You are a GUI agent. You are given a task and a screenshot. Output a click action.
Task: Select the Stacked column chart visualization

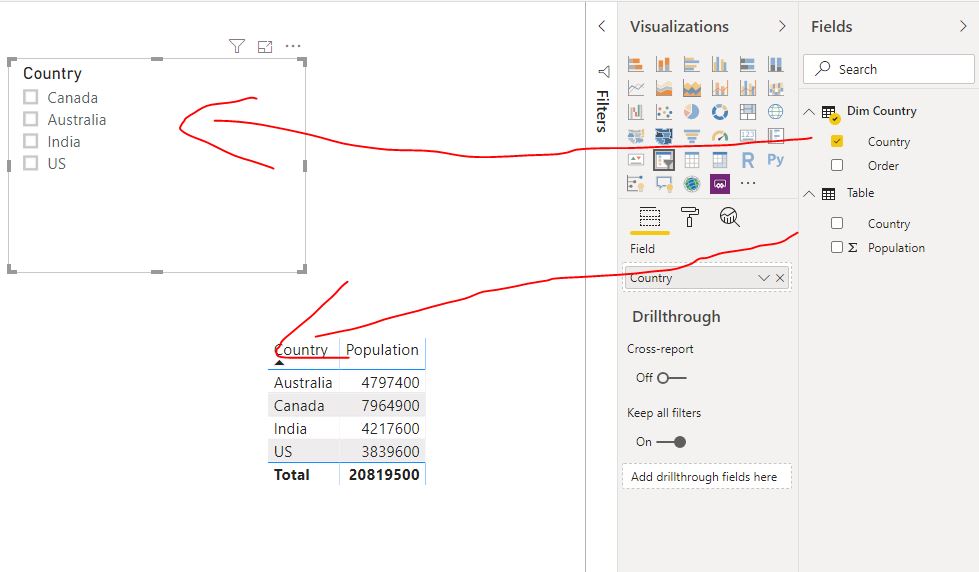click(x=664, y=64)
